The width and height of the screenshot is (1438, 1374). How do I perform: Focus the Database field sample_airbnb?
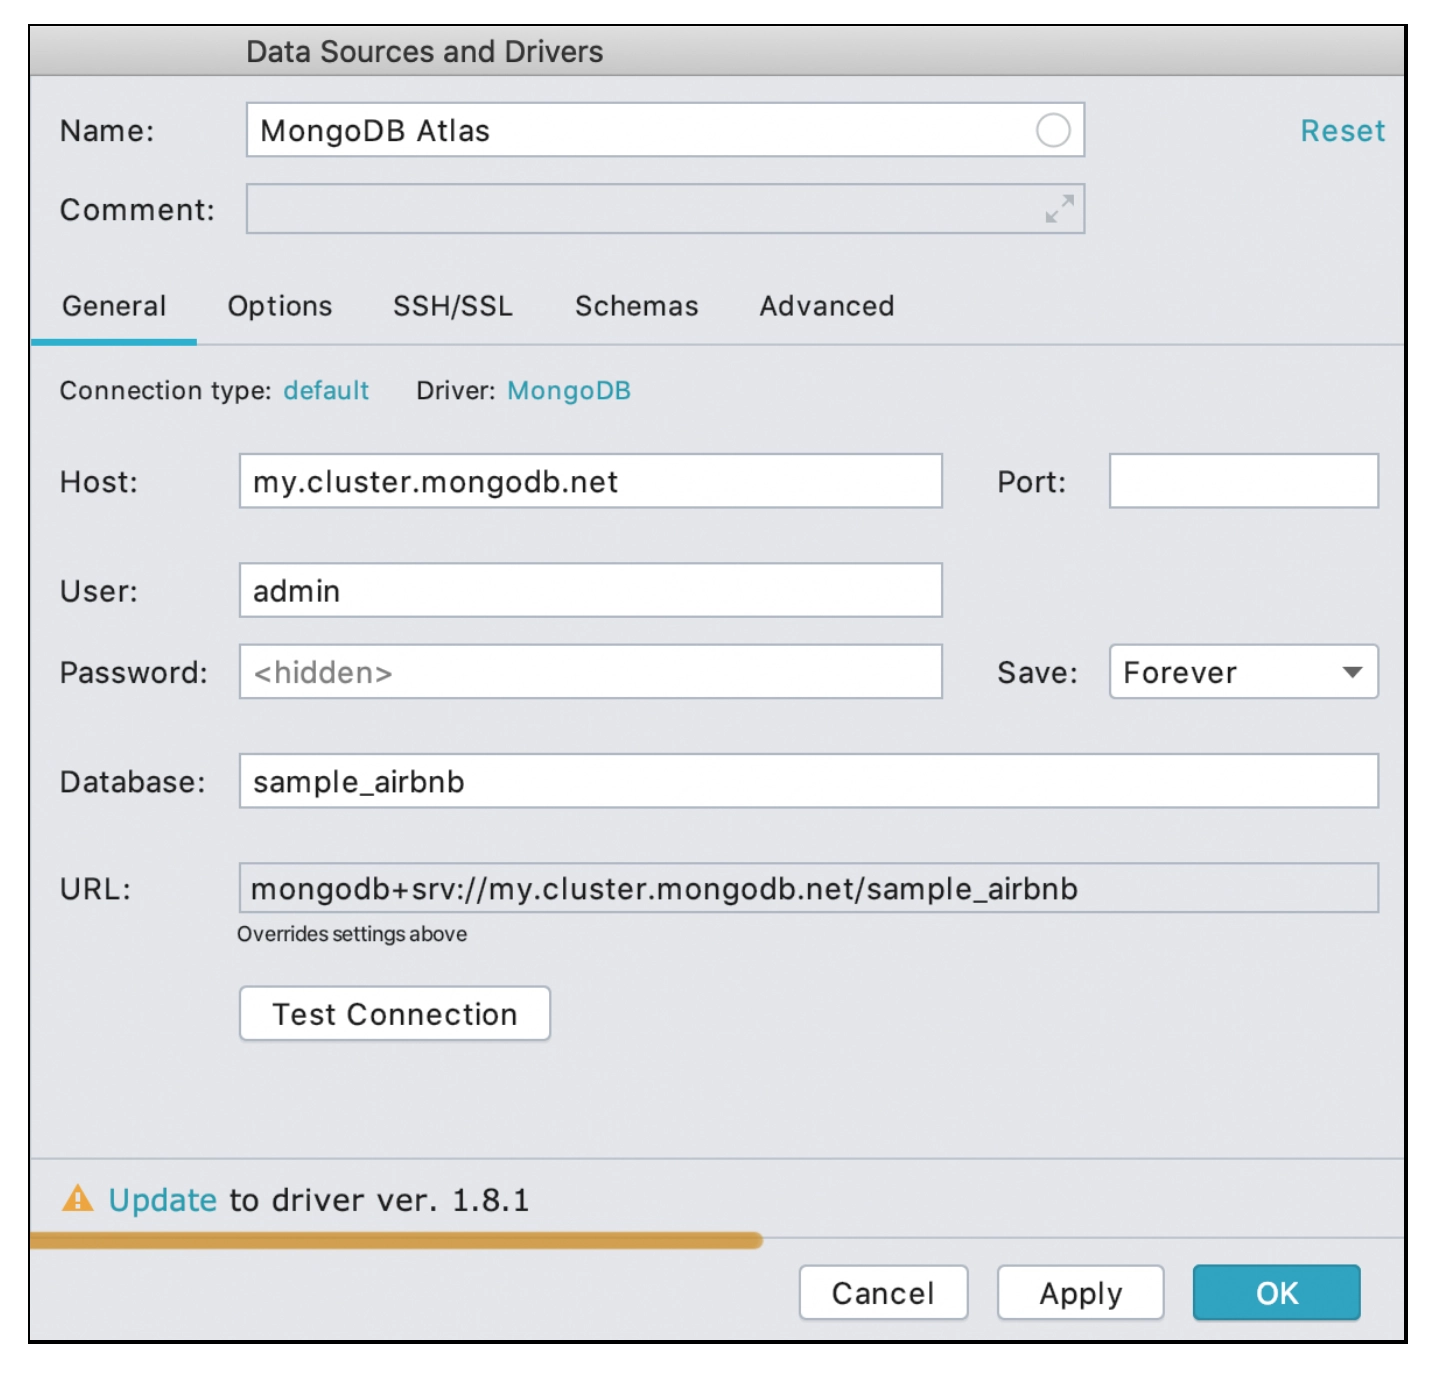point(808,781)
